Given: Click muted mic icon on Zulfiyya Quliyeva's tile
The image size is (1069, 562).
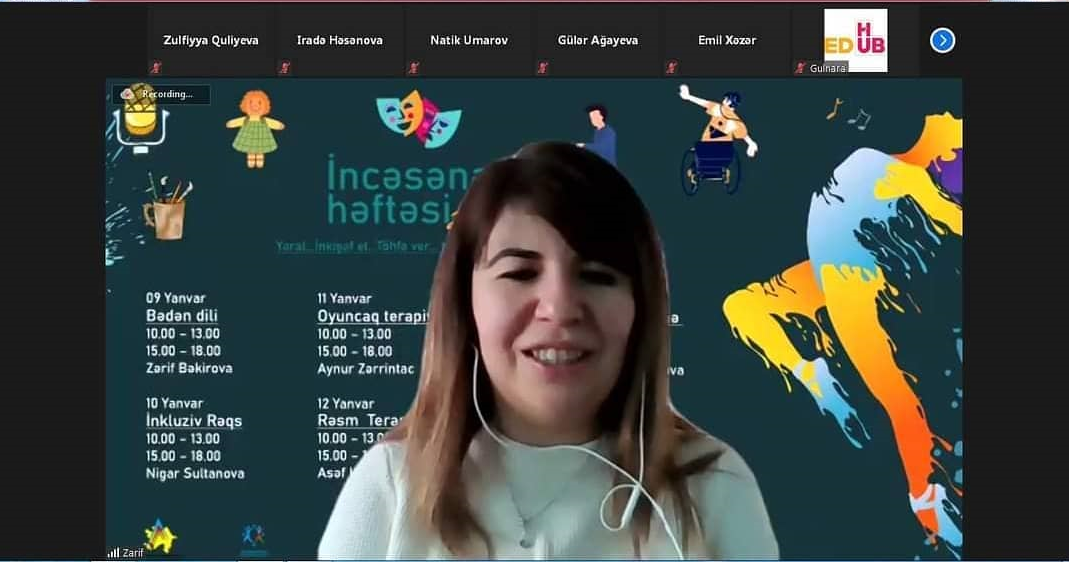Looking at the screenshot, I should click(155, 68).
